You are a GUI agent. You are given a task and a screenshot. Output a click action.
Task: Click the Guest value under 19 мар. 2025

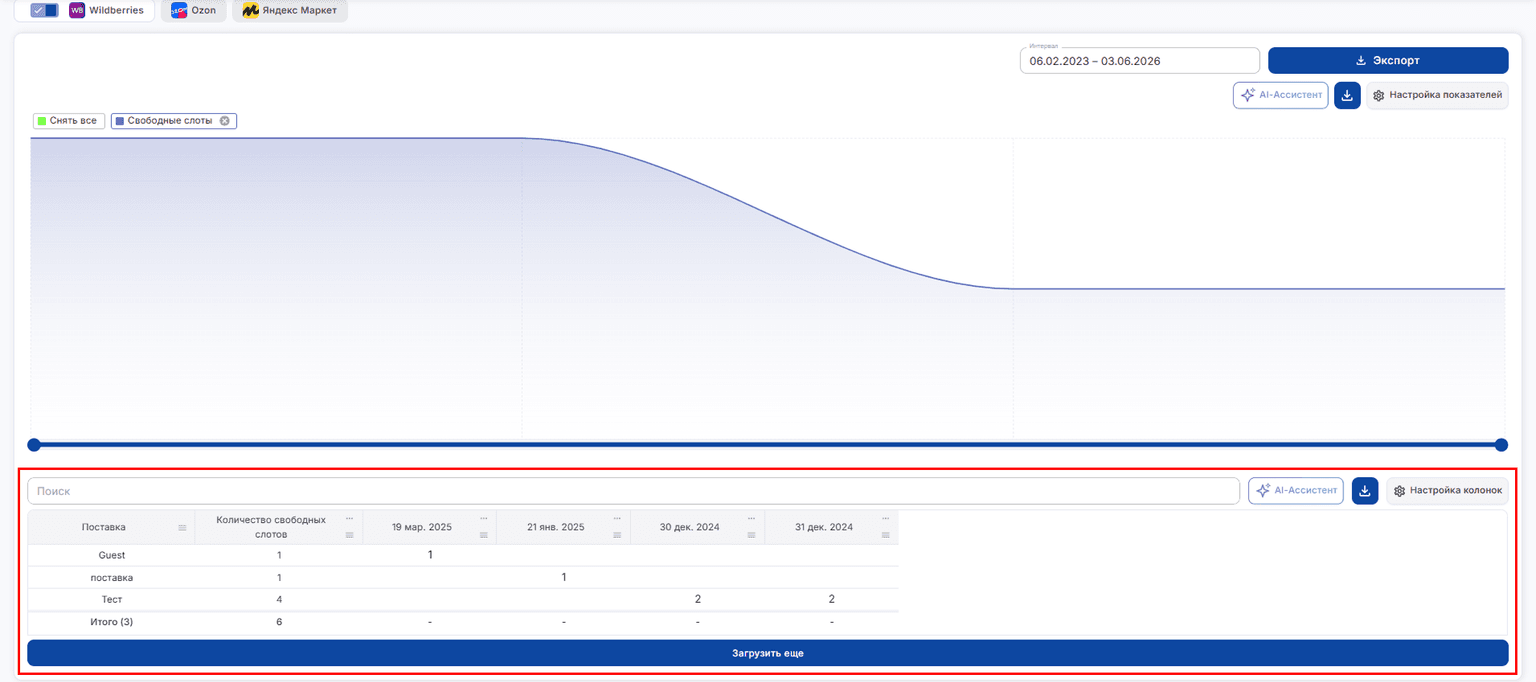click(x=430, y=554)
